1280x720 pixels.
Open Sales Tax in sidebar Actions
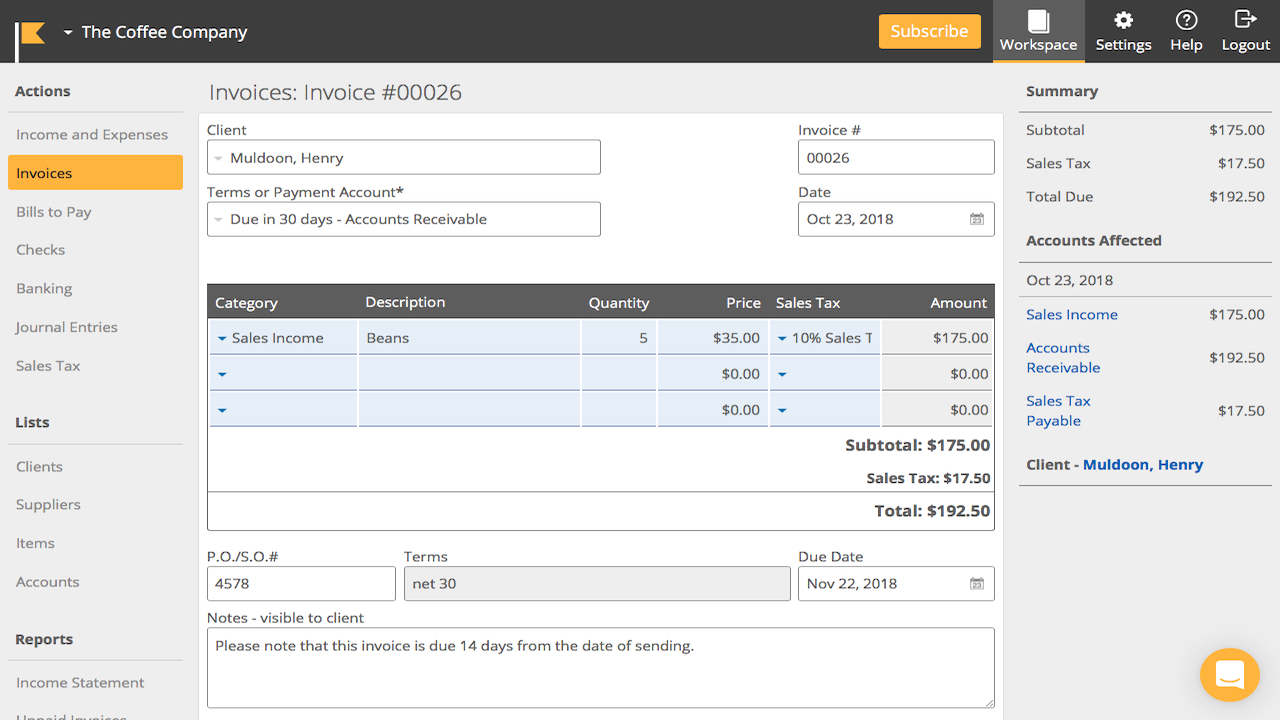(x=48, y=366)
